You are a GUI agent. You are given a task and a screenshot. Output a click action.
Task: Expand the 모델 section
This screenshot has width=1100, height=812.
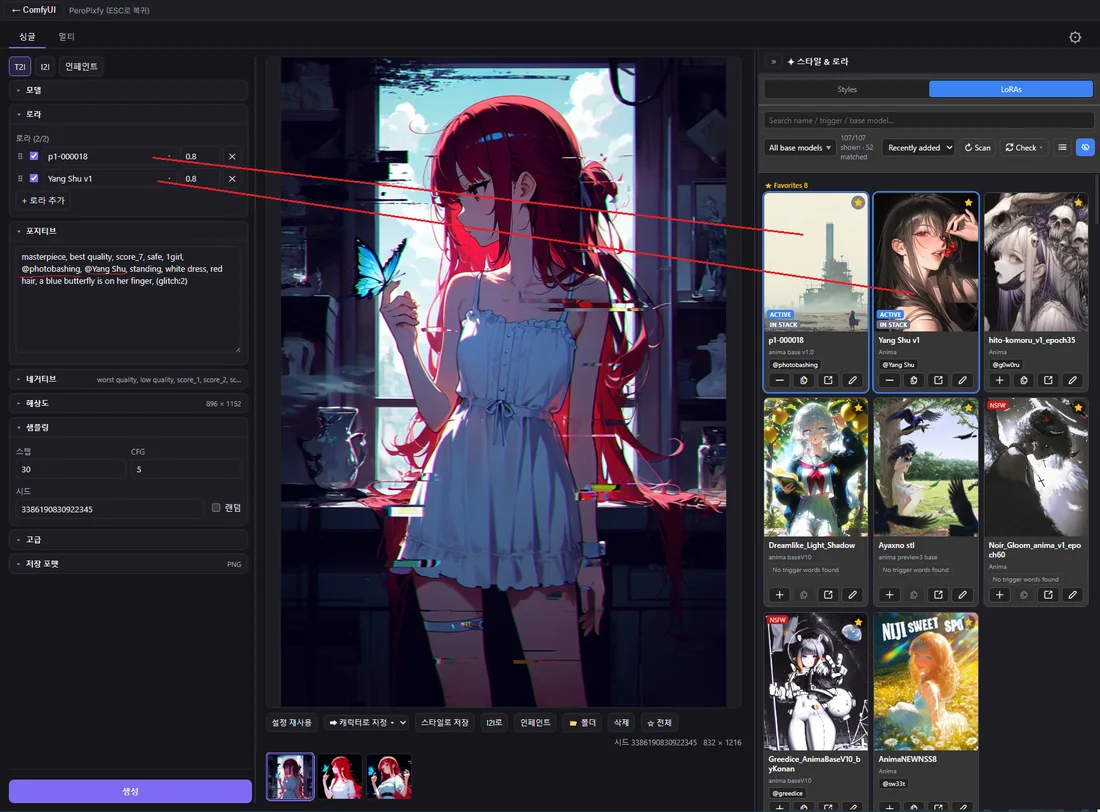128,90
